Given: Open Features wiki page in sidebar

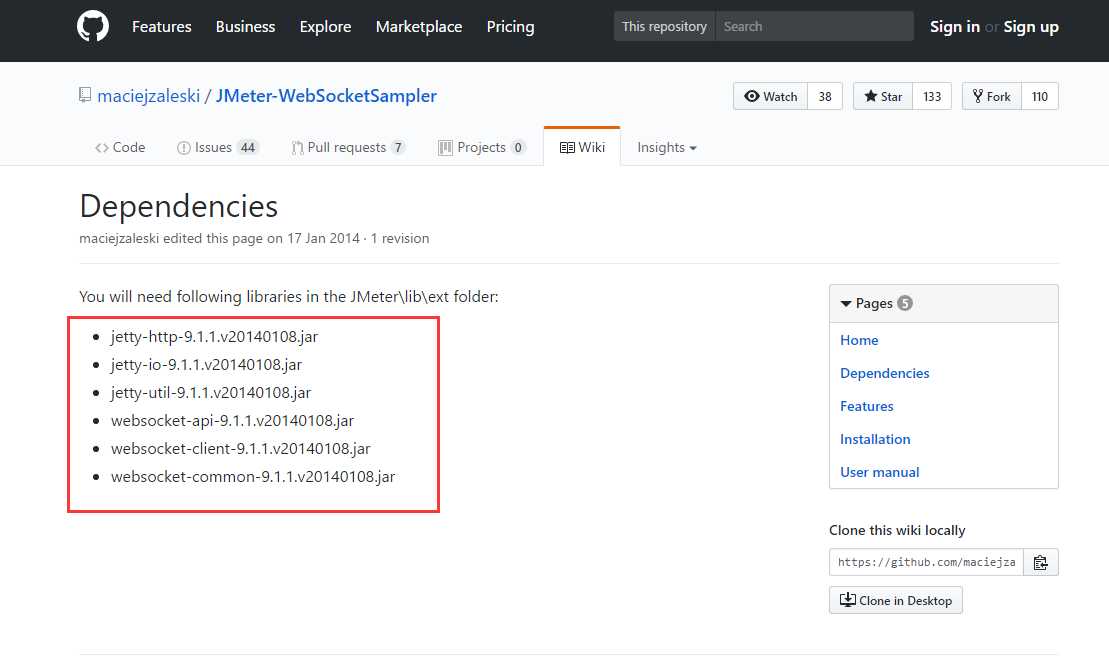Looking at the screenshot, I should 866,407.
